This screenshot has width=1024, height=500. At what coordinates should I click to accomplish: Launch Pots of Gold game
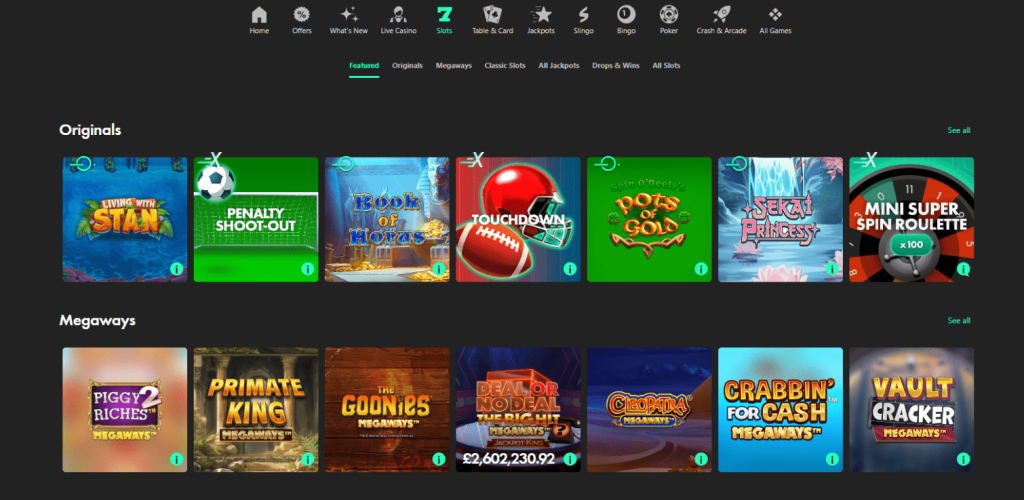pos(649,219)
